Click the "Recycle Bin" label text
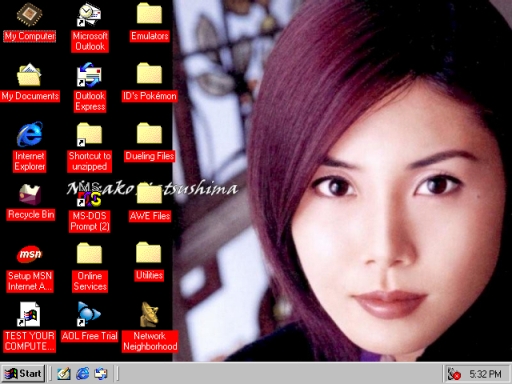This screenshot has width=512, height=384. pos(31,215)
